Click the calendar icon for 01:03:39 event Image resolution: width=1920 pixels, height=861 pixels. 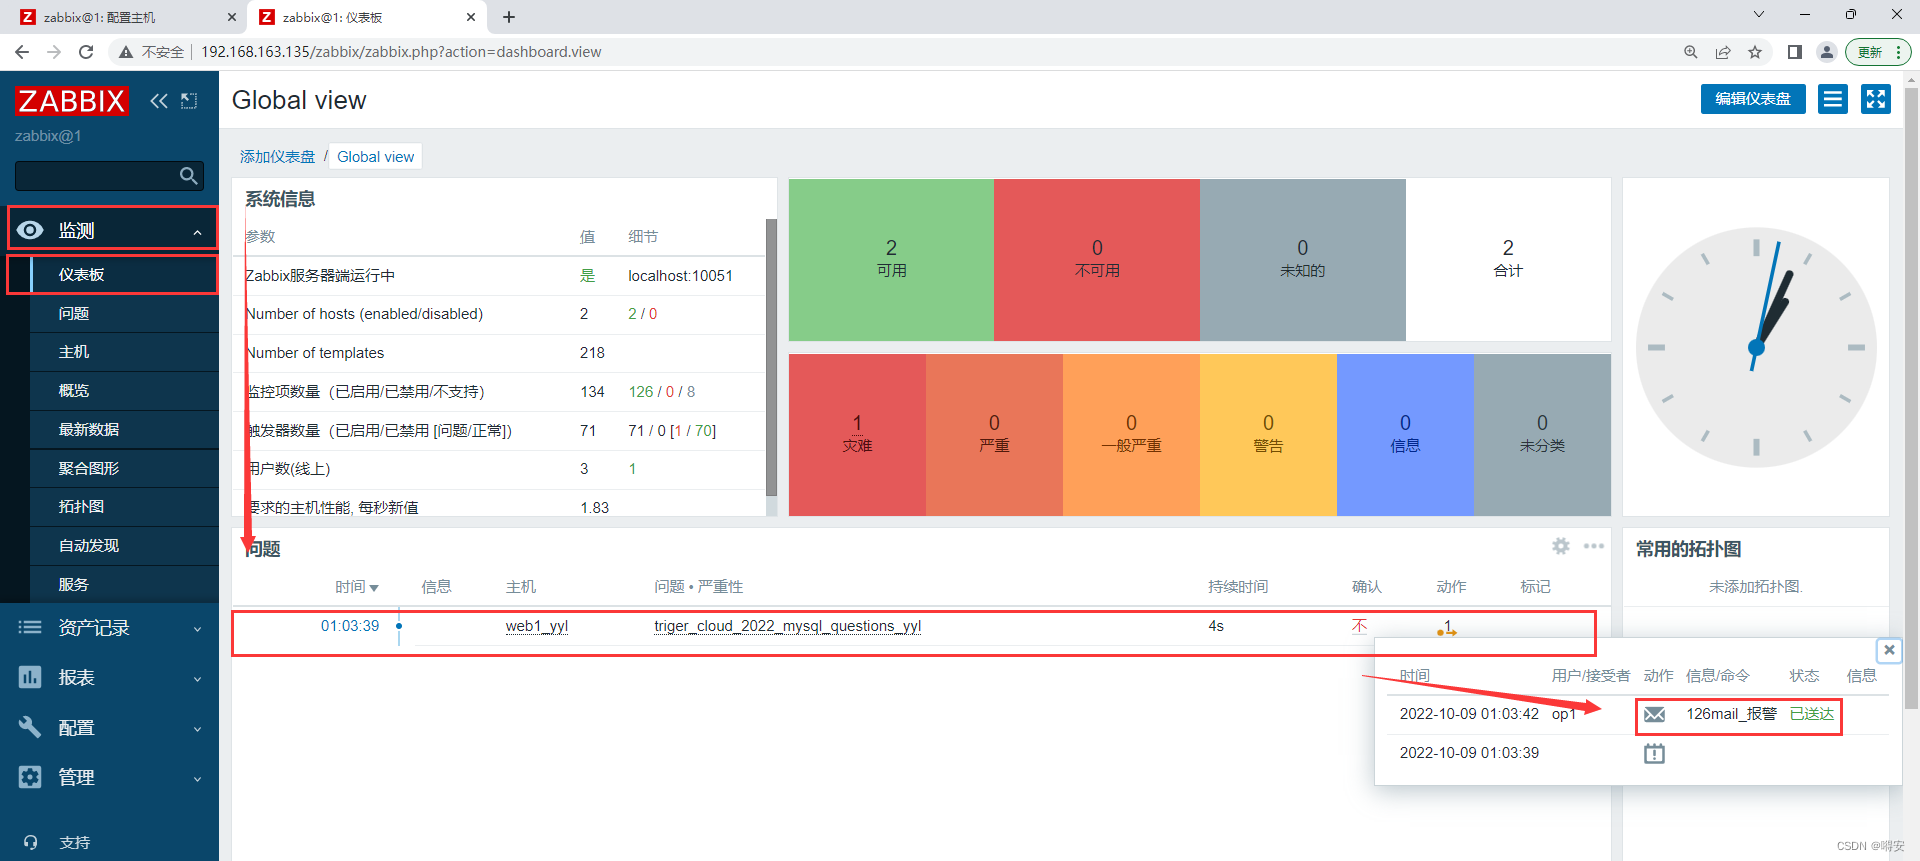coord(1655,753)
